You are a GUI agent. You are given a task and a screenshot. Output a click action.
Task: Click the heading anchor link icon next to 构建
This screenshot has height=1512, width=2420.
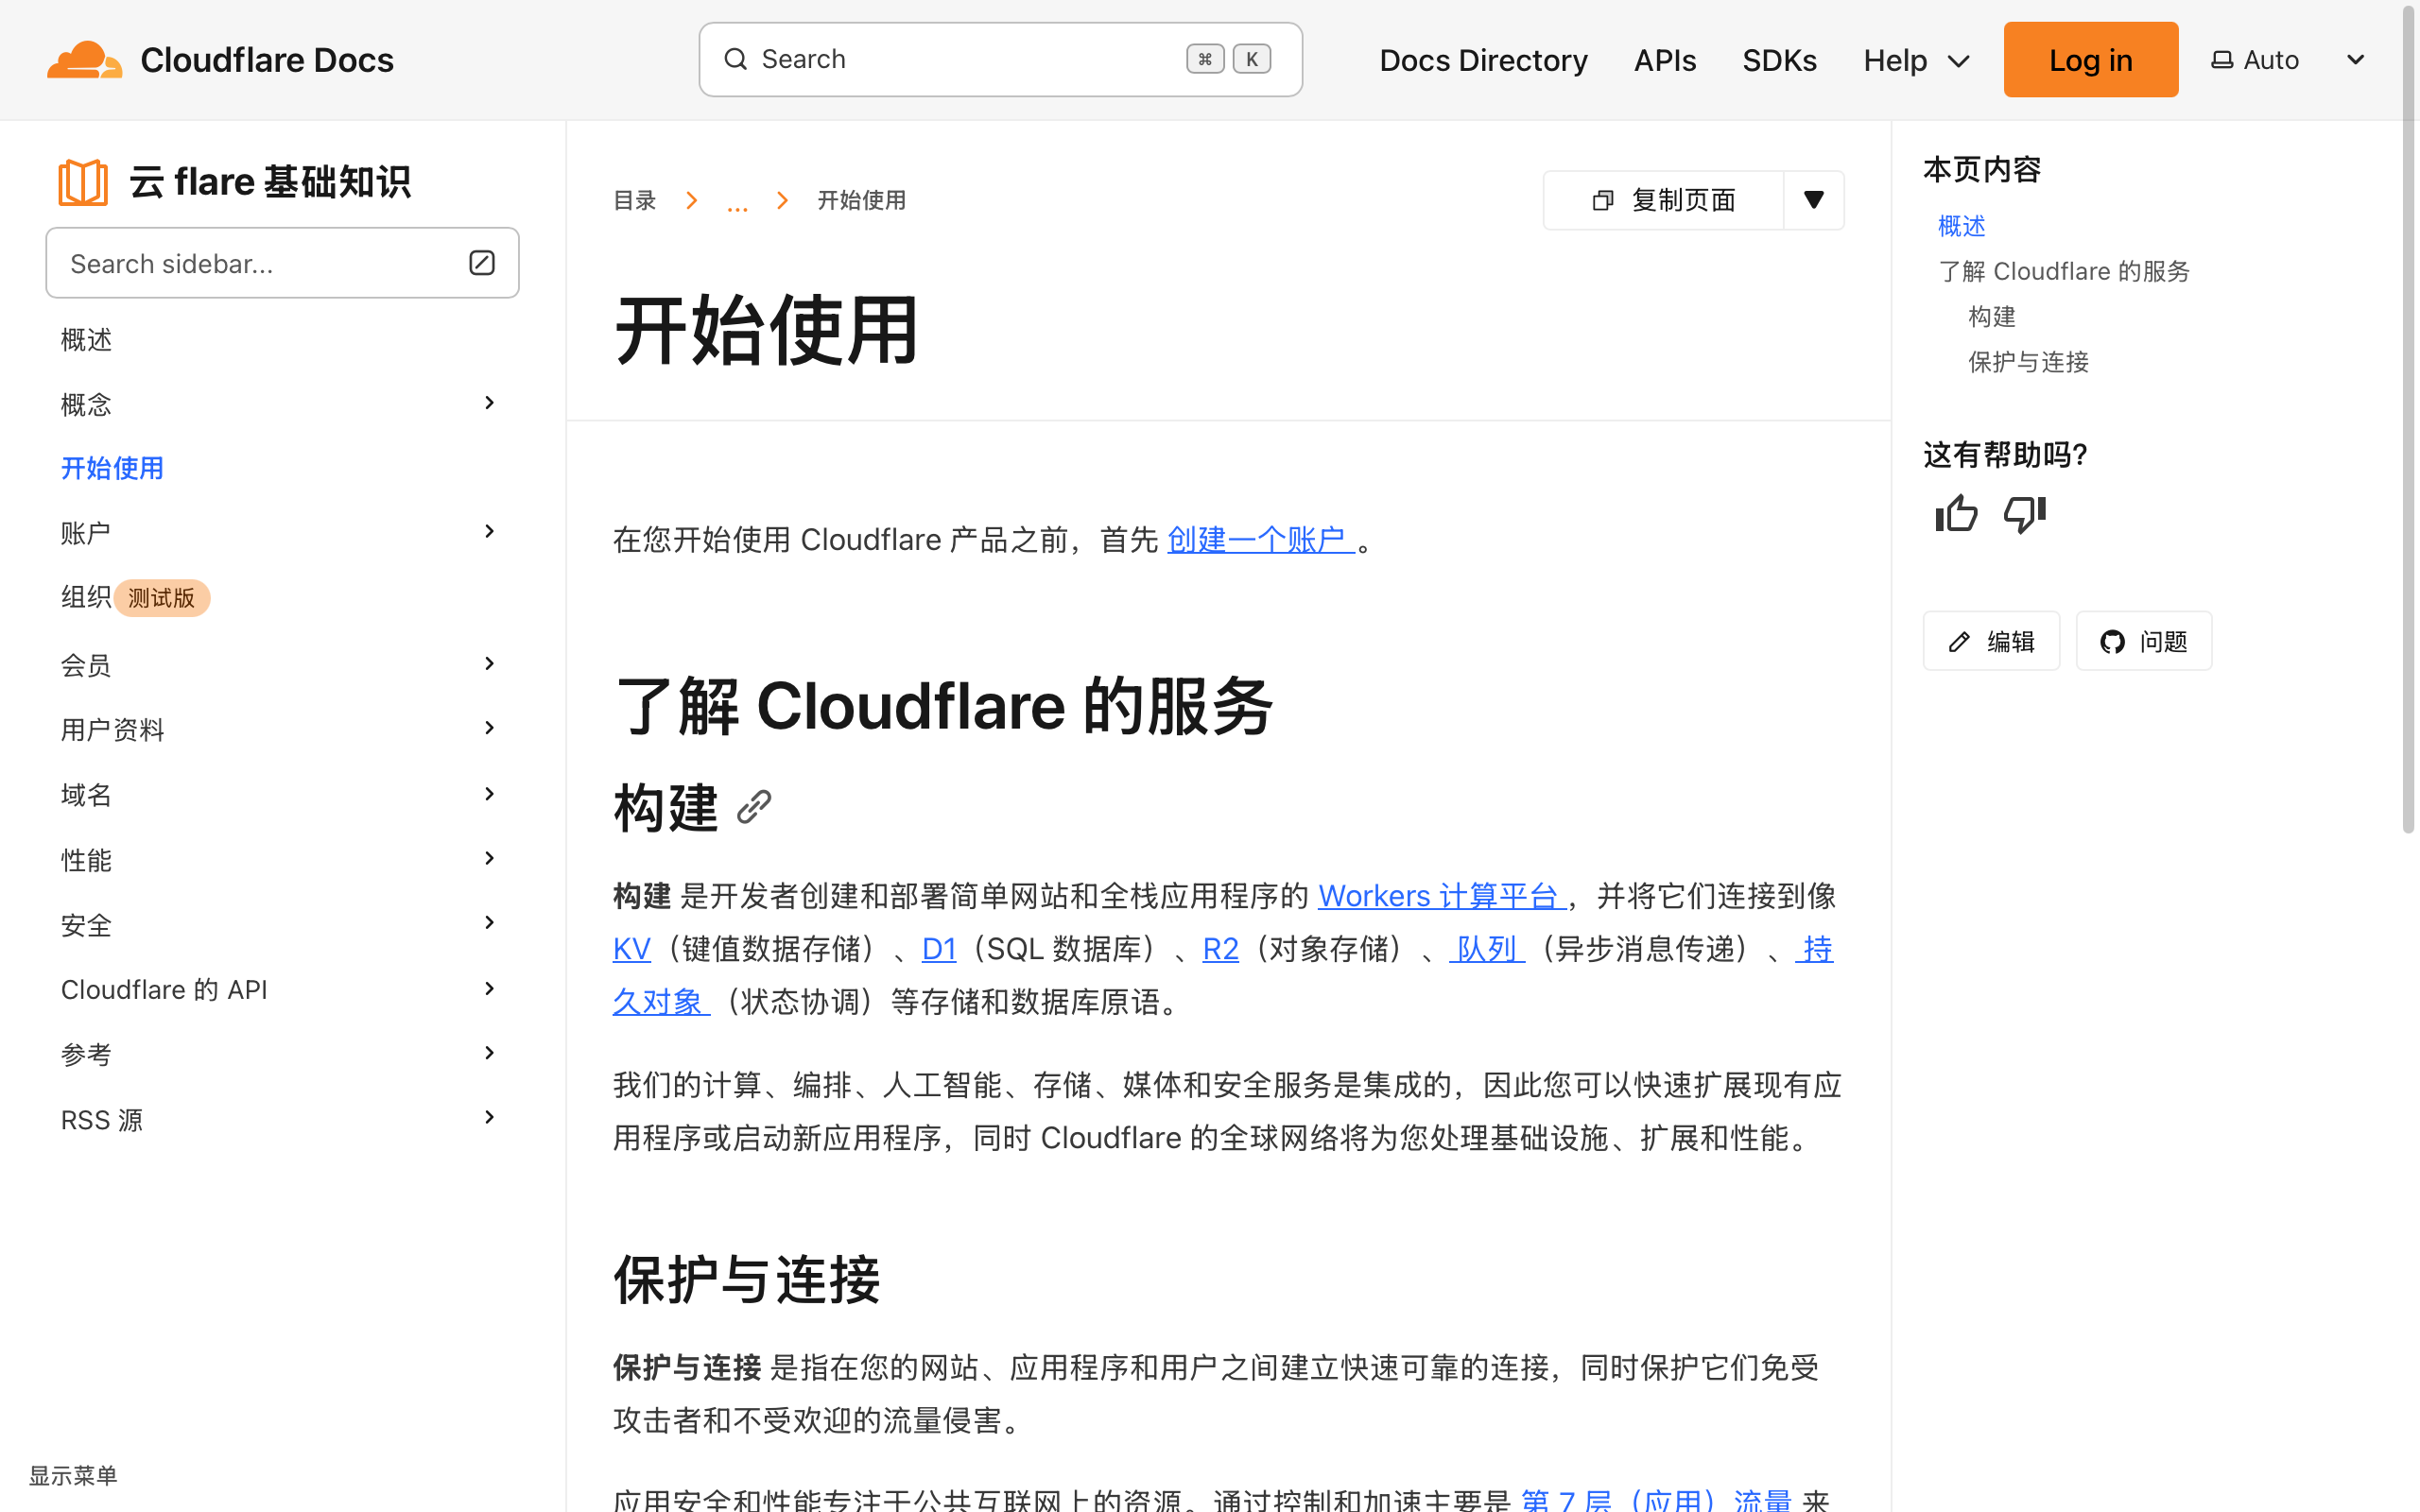pos(754,807)
